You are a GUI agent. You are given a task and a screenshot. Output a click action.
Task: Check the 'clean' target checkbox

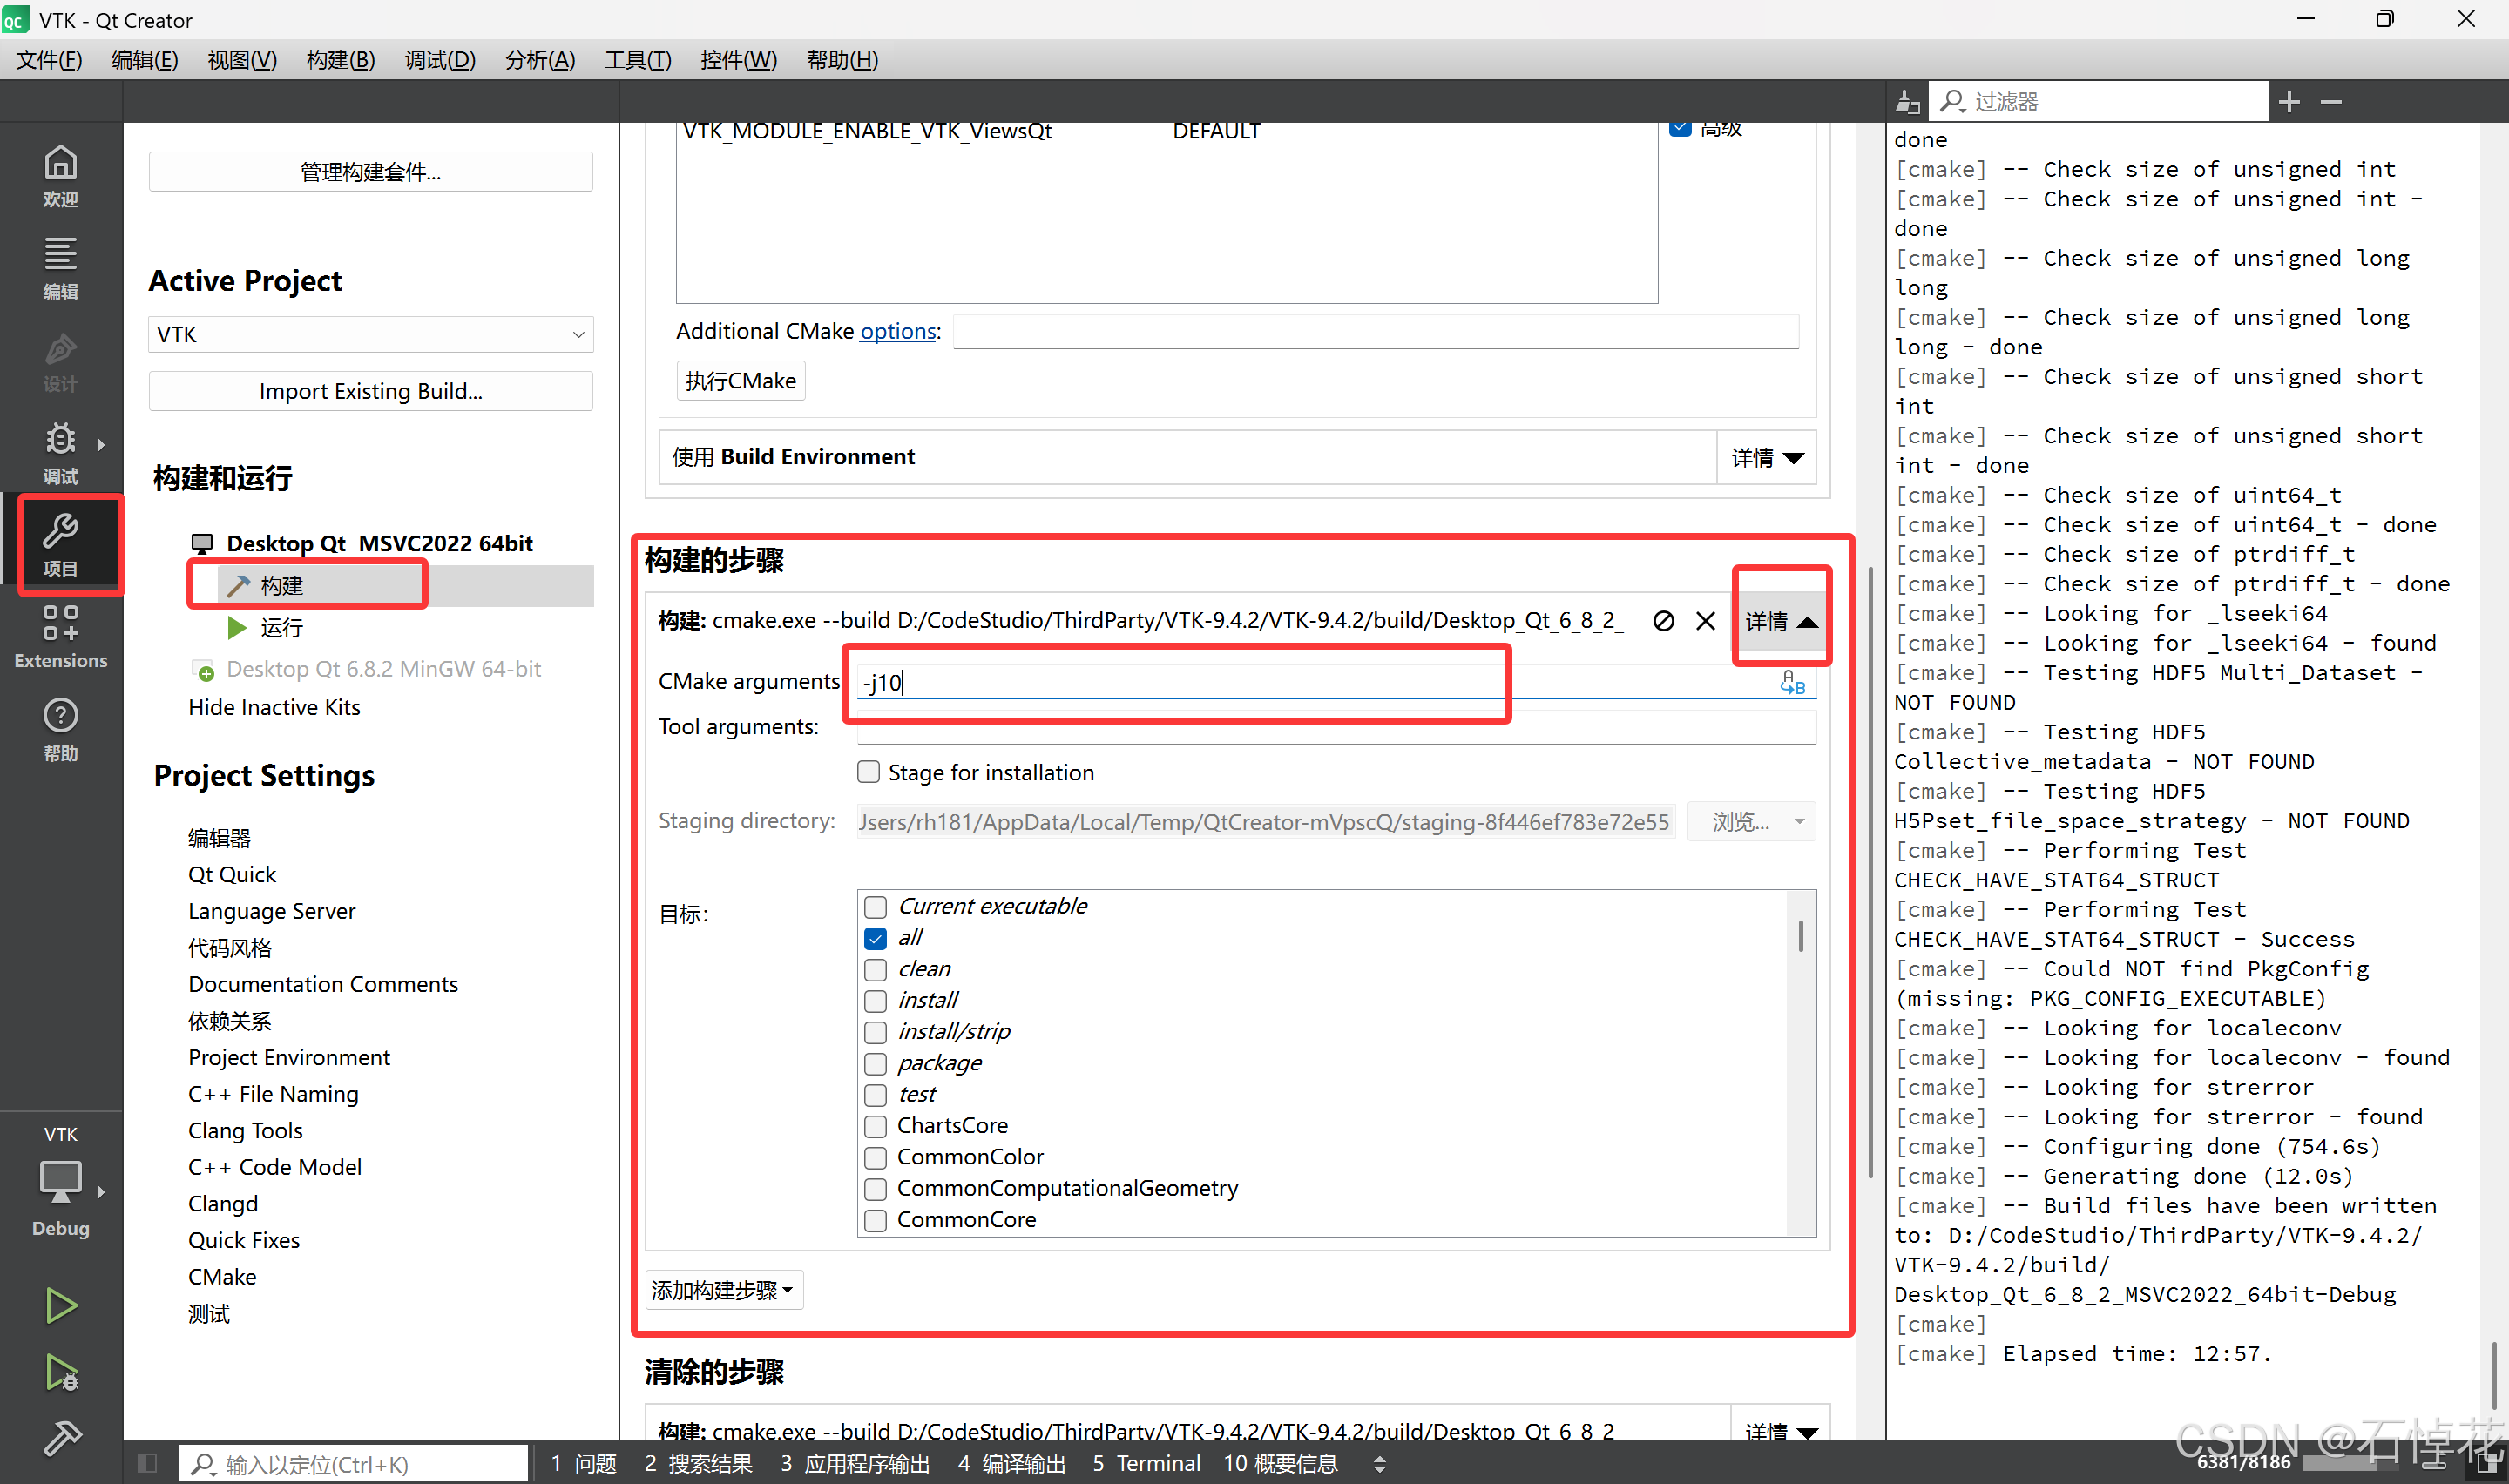pyautogui.click(x=875, y=969)
